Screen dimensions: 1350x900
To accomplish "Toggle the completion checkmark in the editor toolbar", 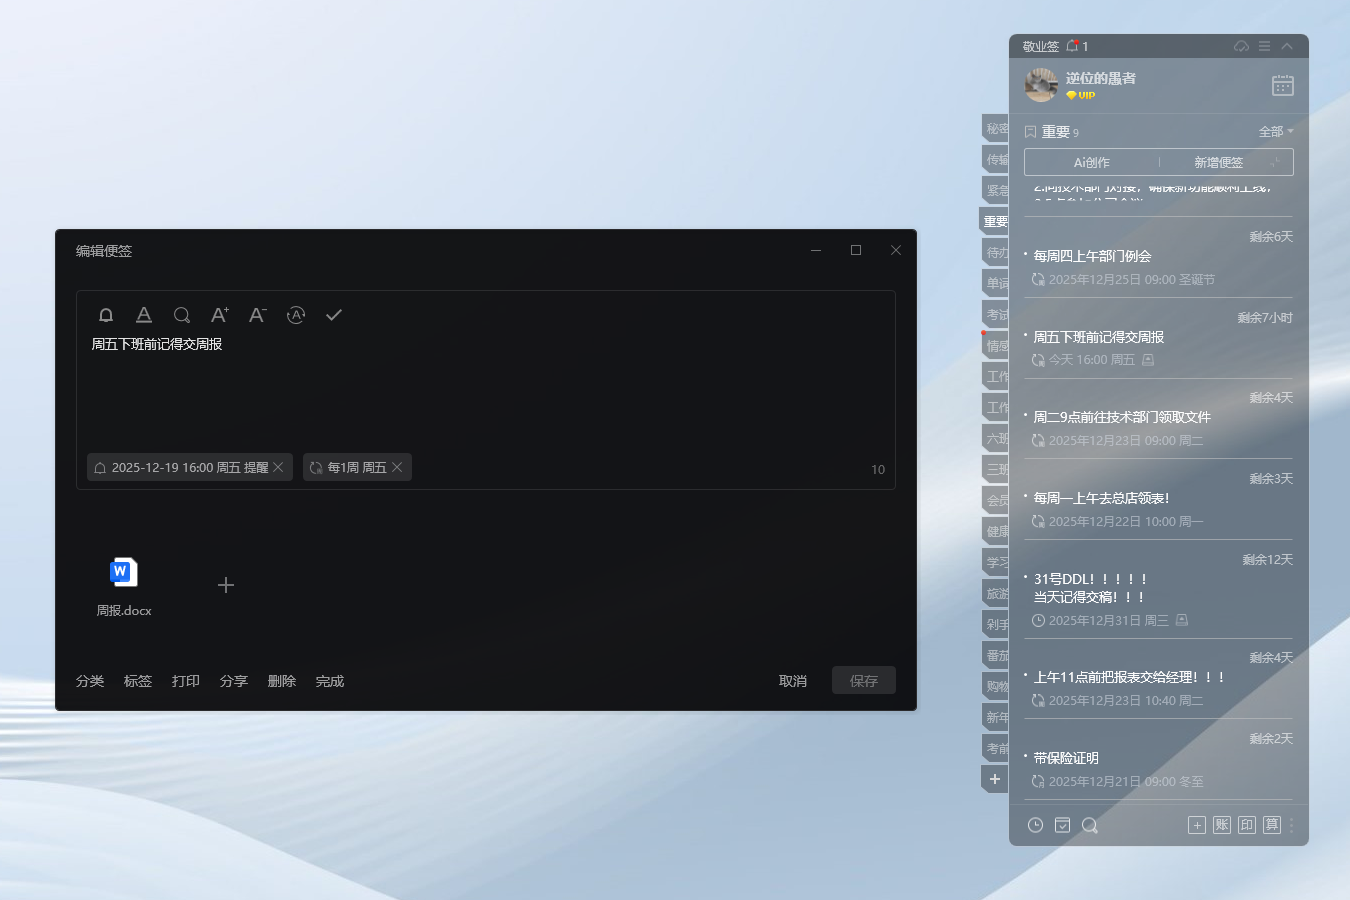I will tap(334, 315).
